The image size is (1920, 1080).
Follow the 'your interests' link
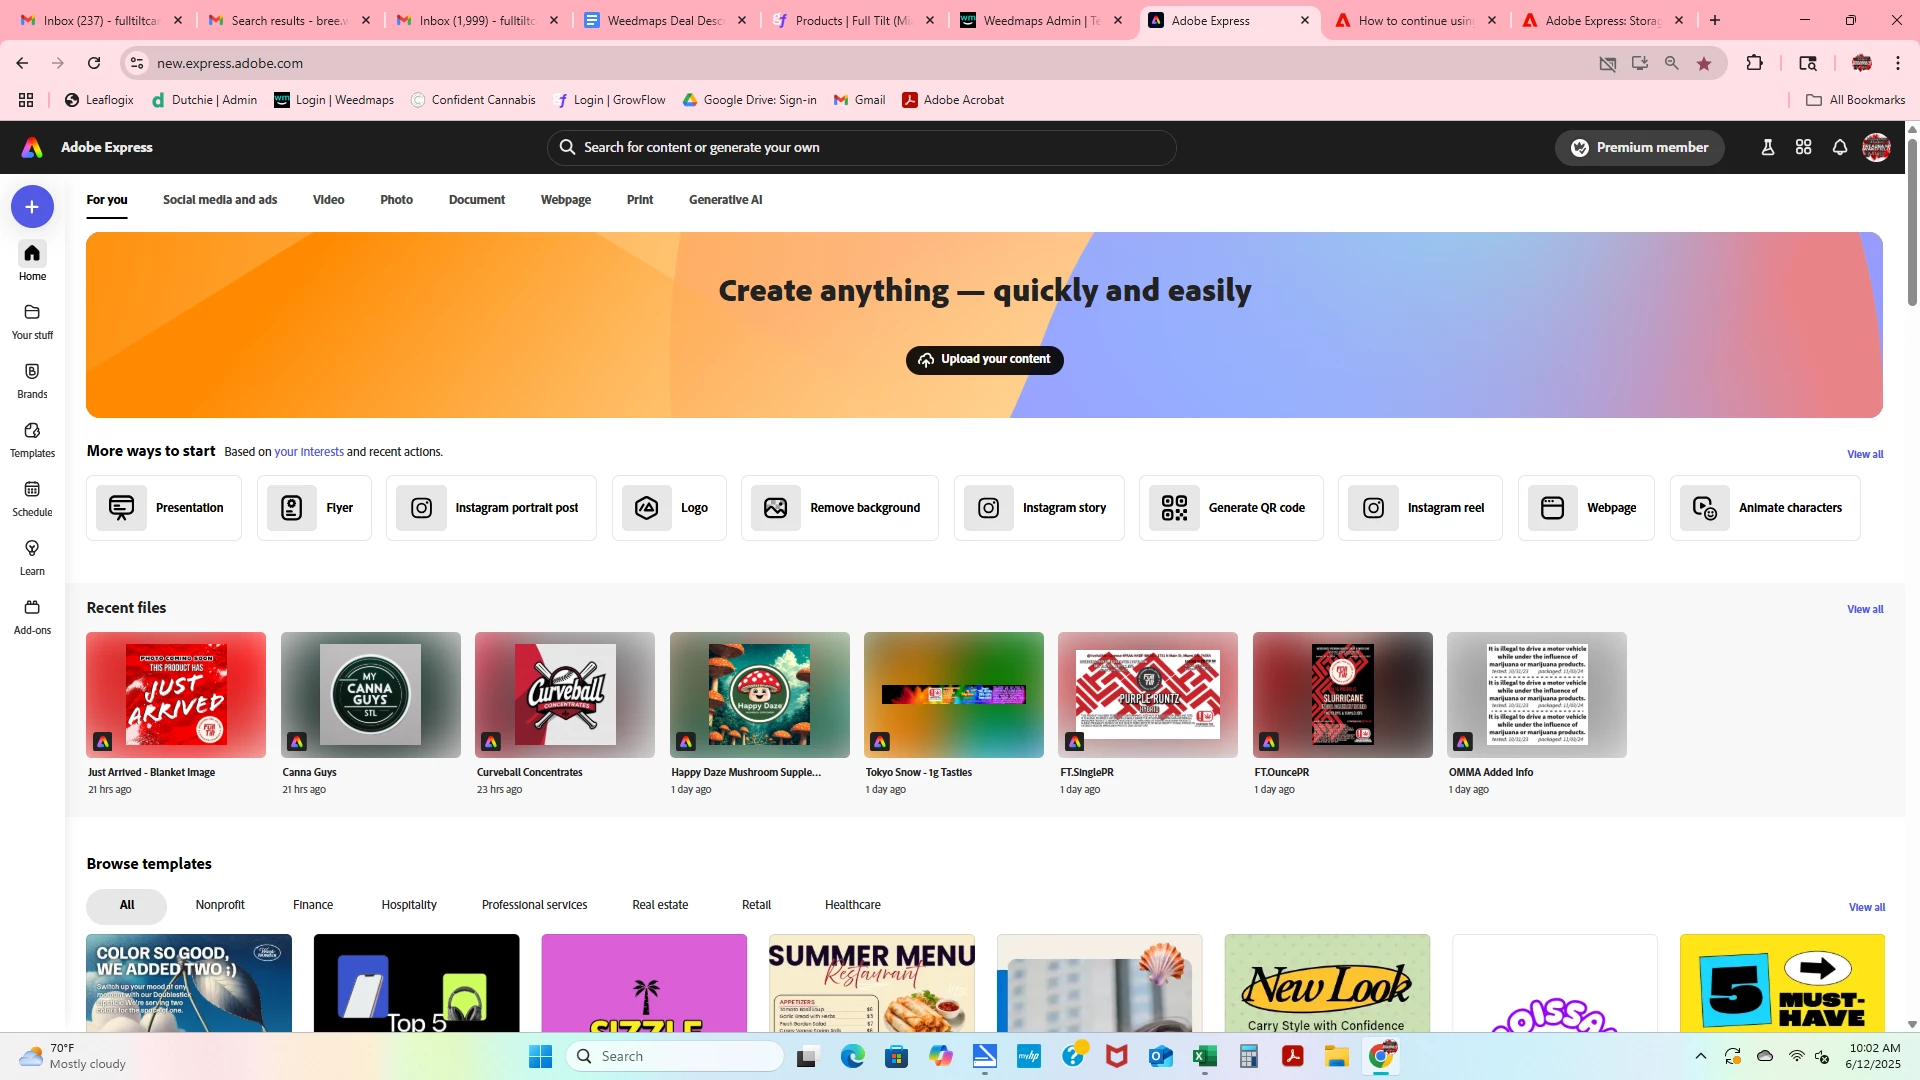pos(309,452)
